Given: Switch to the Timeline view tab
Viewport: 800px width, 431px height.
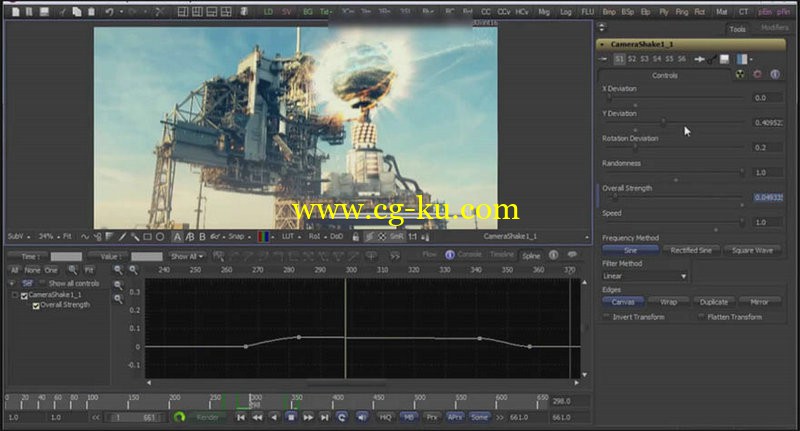Looking at the screenshot, I should click(502, 254).
